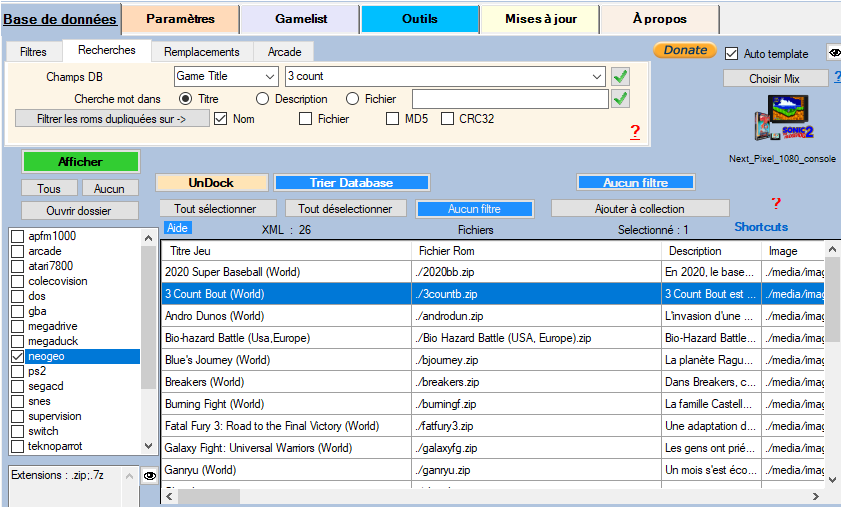Click the green checkmark beside the Game Title search
Image resolution: width=842 pixels, height=508 pixels.
(620, 76)
